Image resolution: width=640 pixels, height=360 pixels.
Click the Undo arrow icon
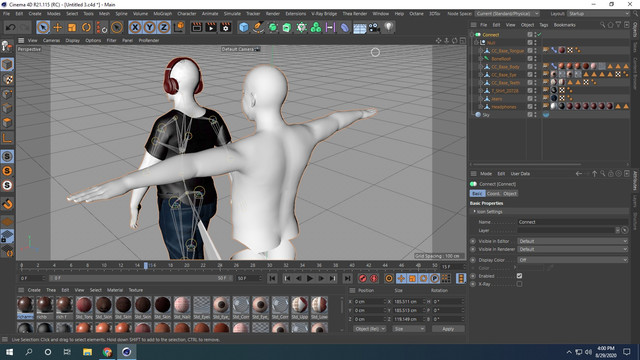(10, 27)
